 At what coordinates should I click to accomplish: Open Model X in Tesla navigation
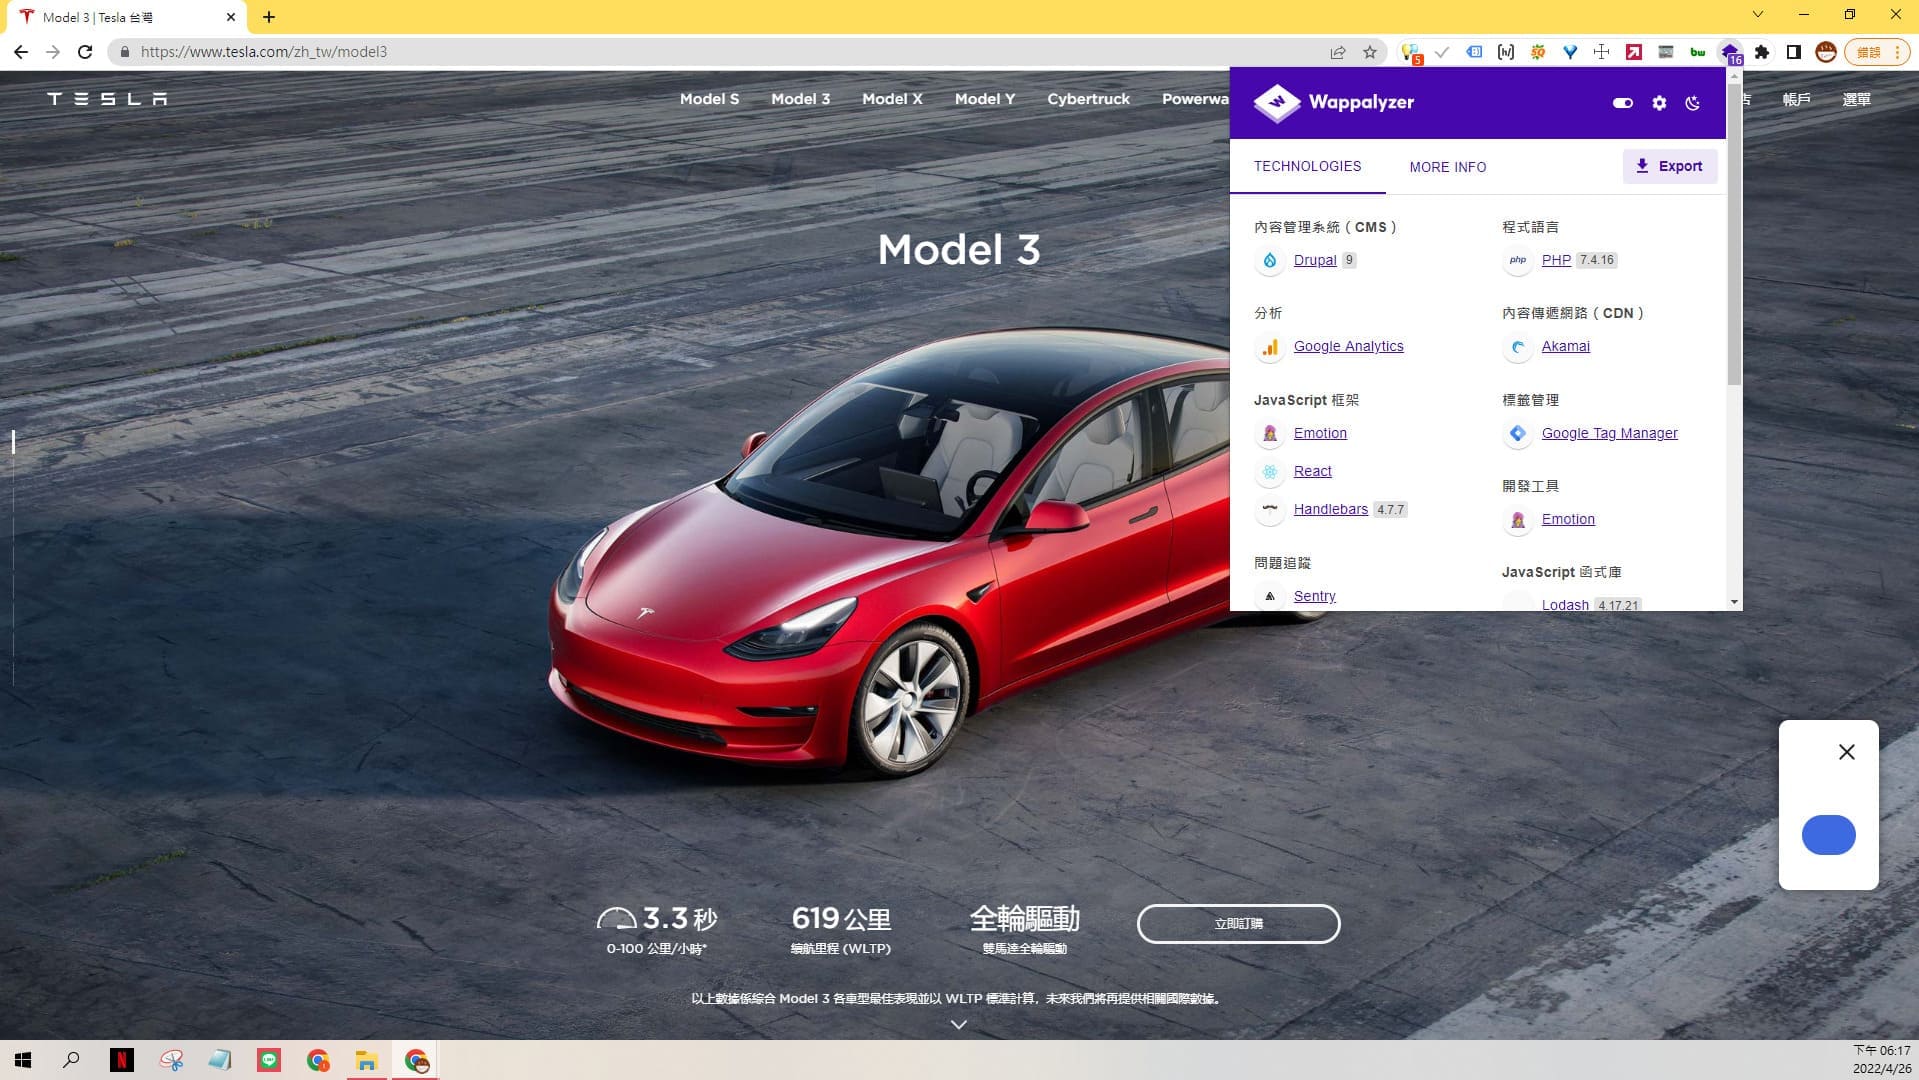(x=892, y=99)
